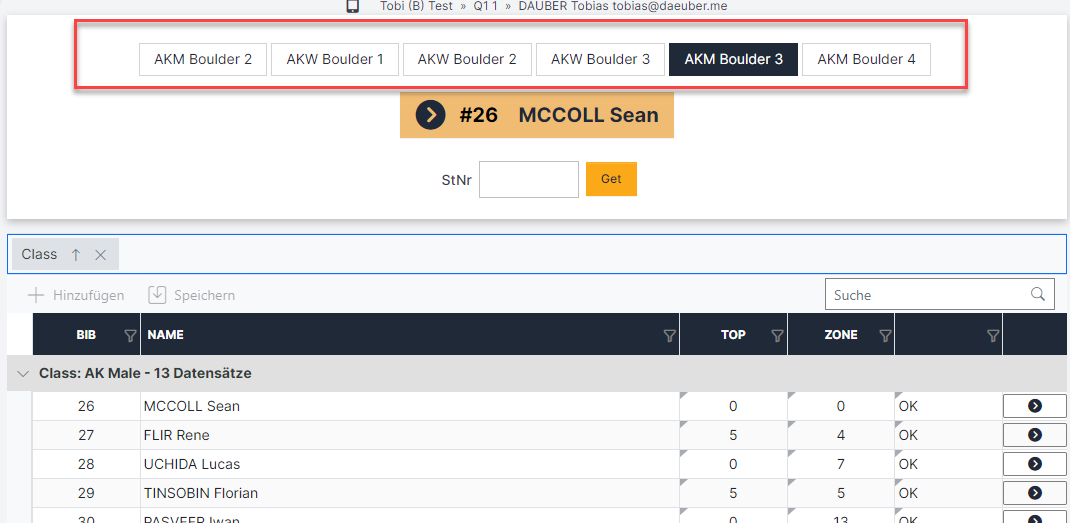Click arrow button in UCHIDA Lucas row

1034,464
